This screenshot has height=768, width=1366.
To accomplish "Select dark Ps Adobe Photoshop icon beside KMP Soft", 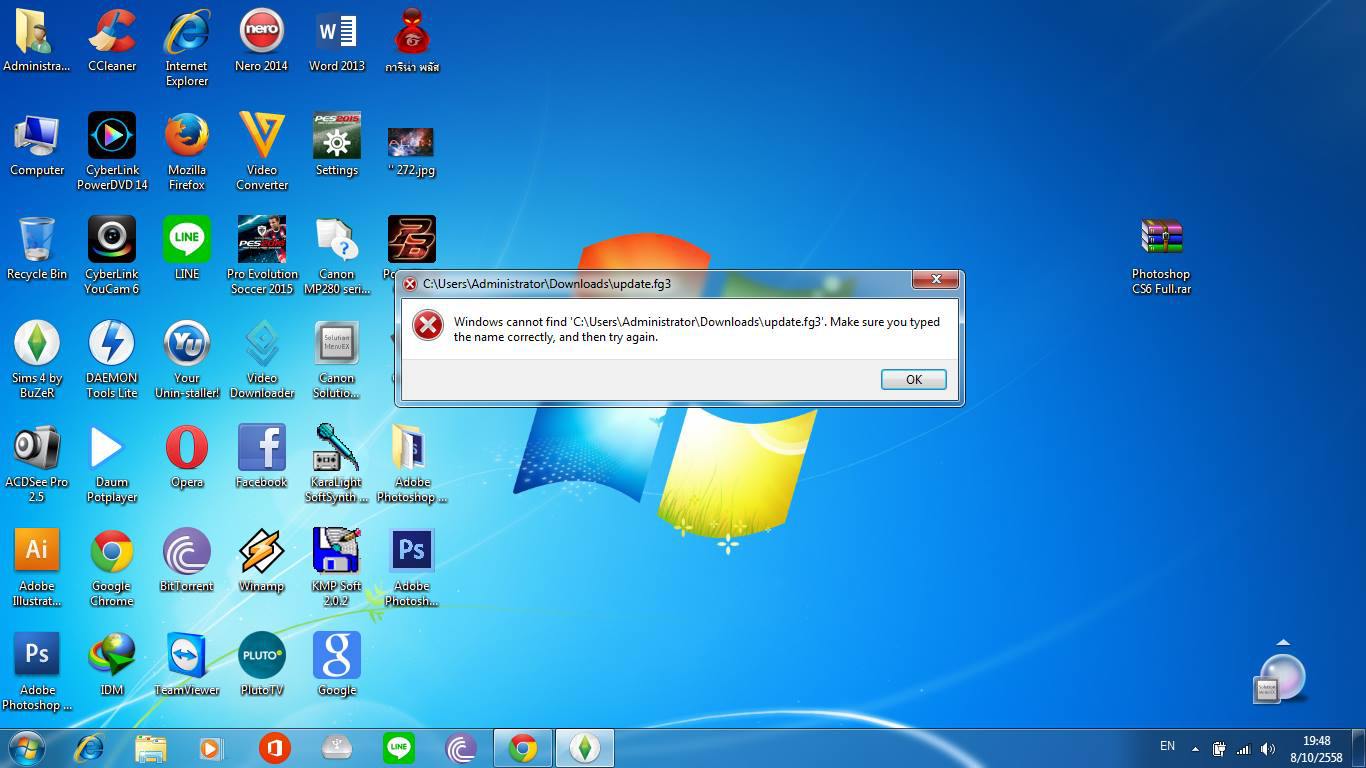I will point(412,568).
